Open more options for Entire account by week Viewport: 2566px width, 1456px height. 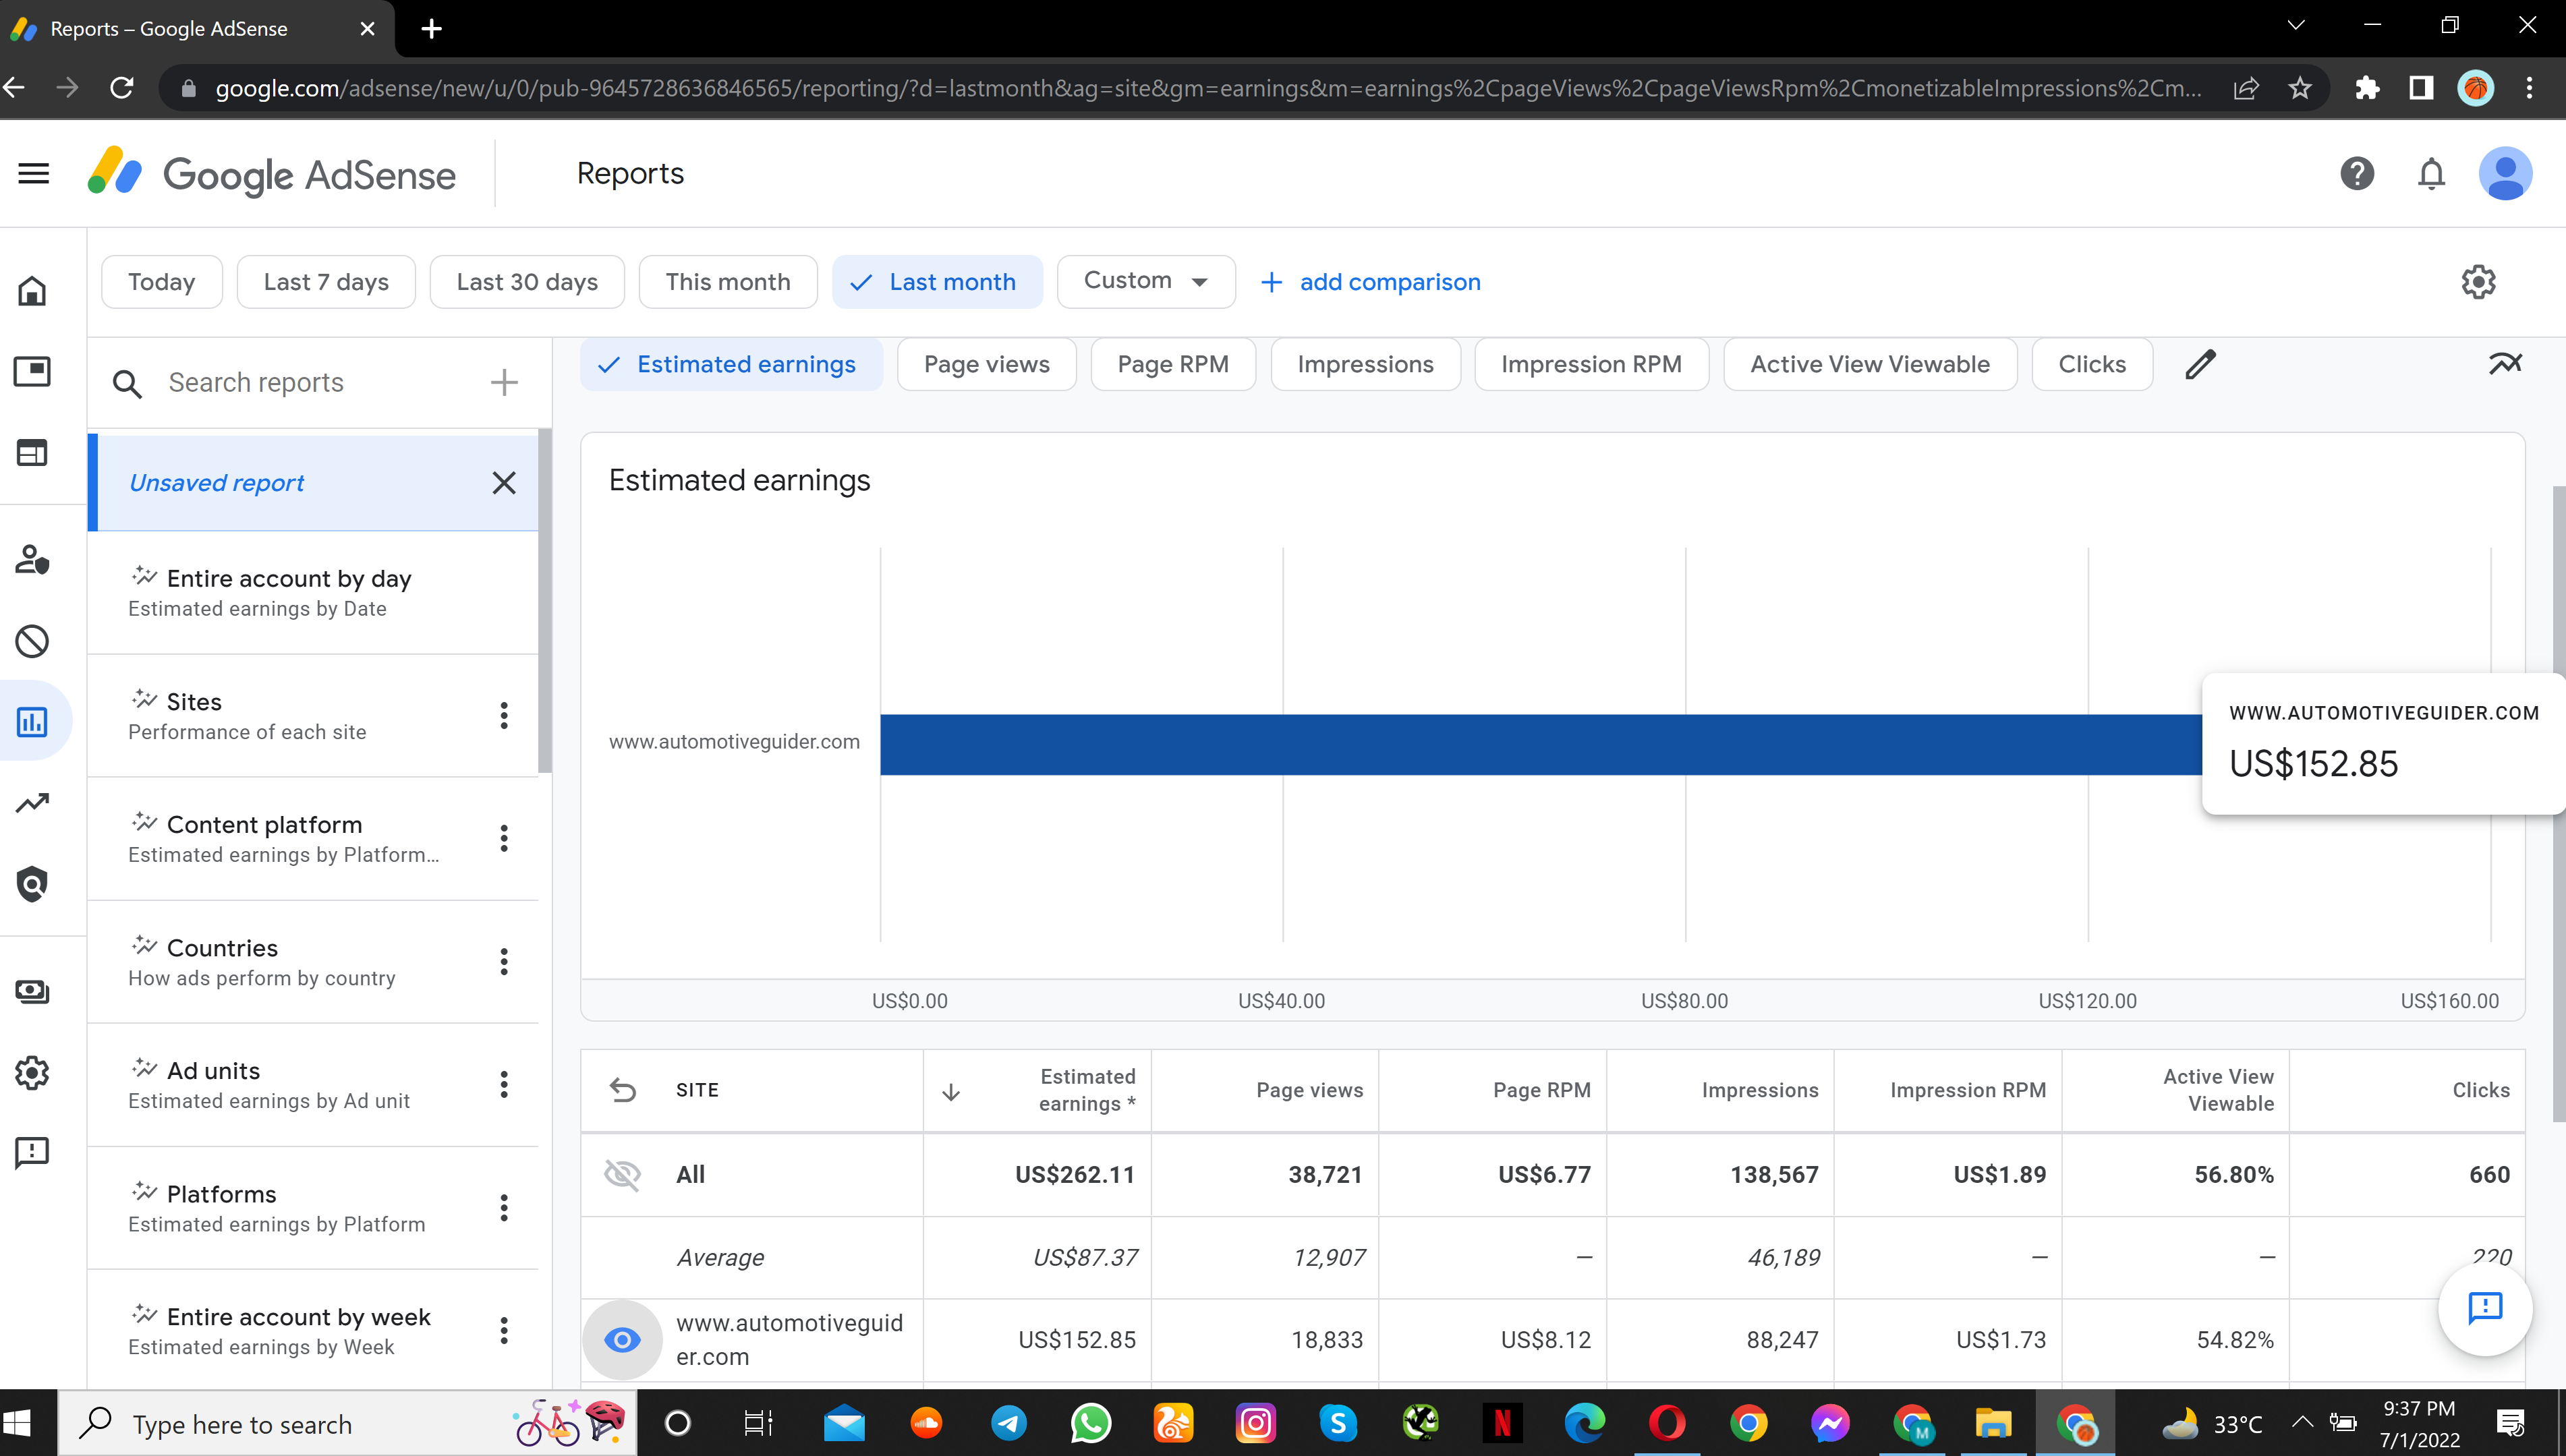click(x=504, y=1330)
